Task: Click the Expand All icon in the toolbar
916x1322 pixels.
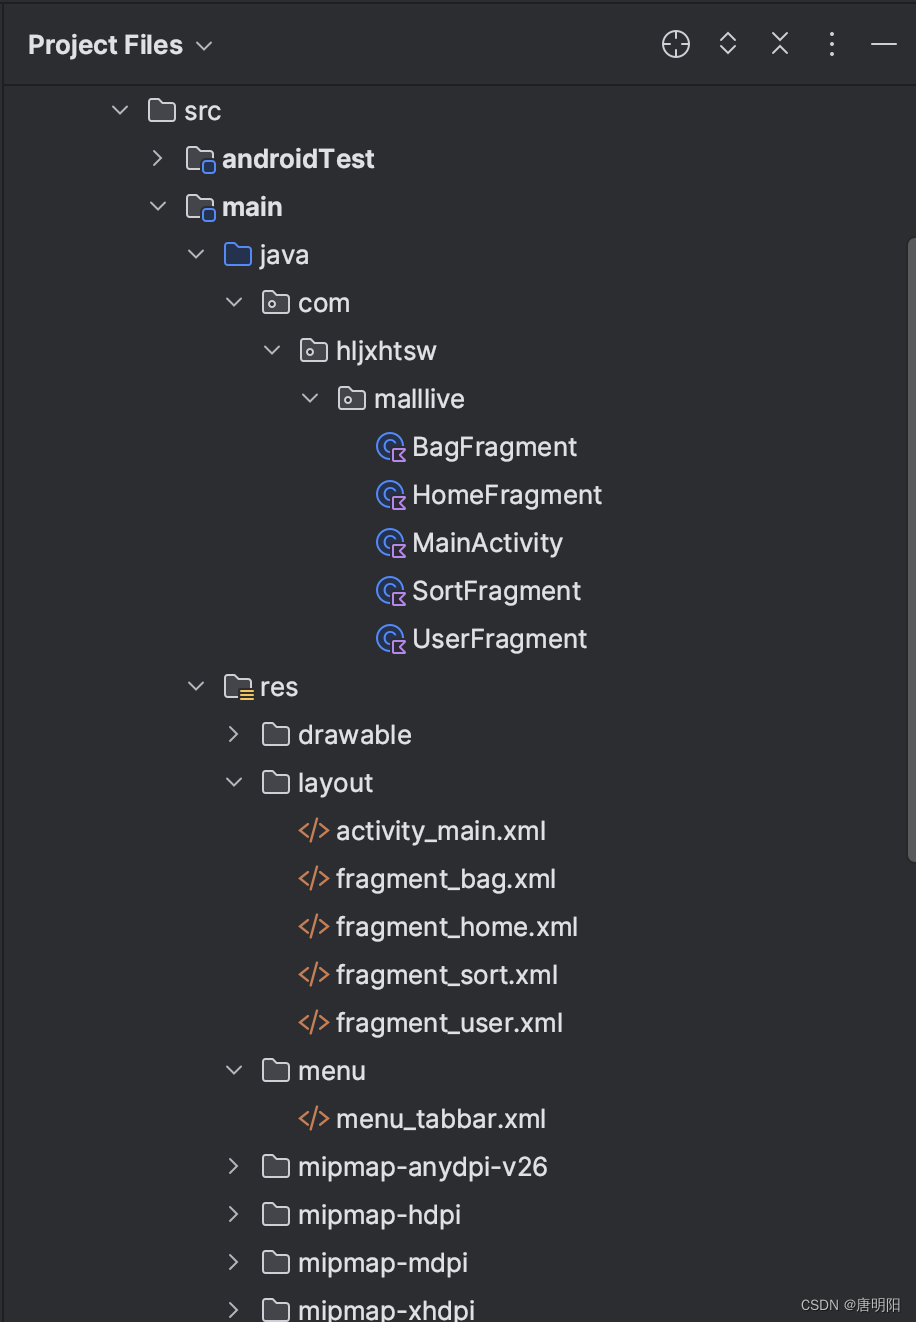Action: click(x=728, y=44)
